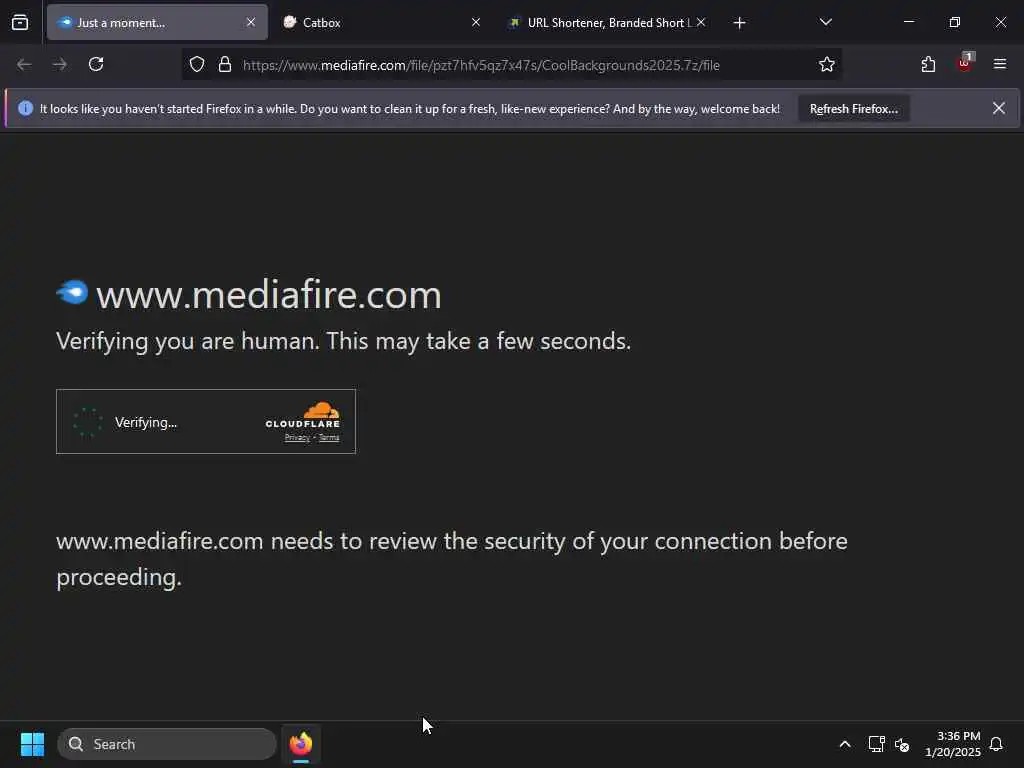Click the Verifying spinner indicator
Image resolution: width=1024 pixels, height=768 pixels.
point(88,423)
